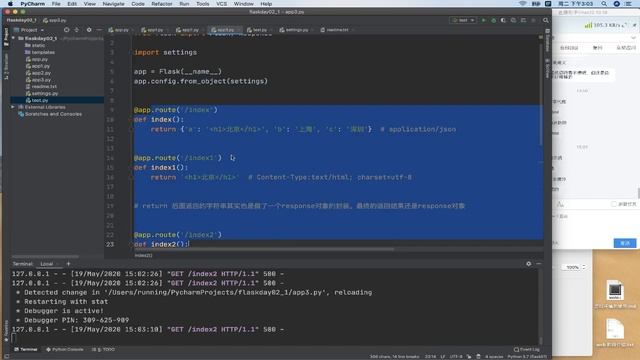The image size is (640, 360).
Task: Open Terminal panel settings gear
Action: [529, 264]
